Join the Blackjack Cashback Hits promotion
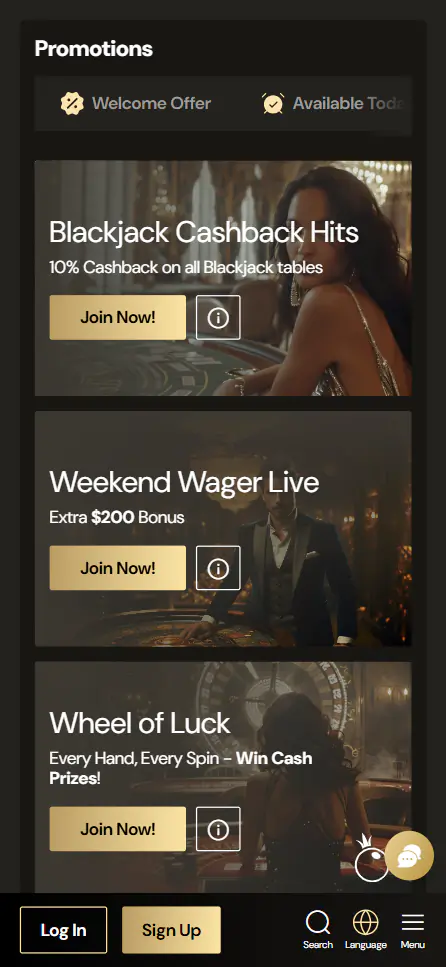The height and width of the screenshot is (967, 446). pyautogui.click(x=118, y=318)
